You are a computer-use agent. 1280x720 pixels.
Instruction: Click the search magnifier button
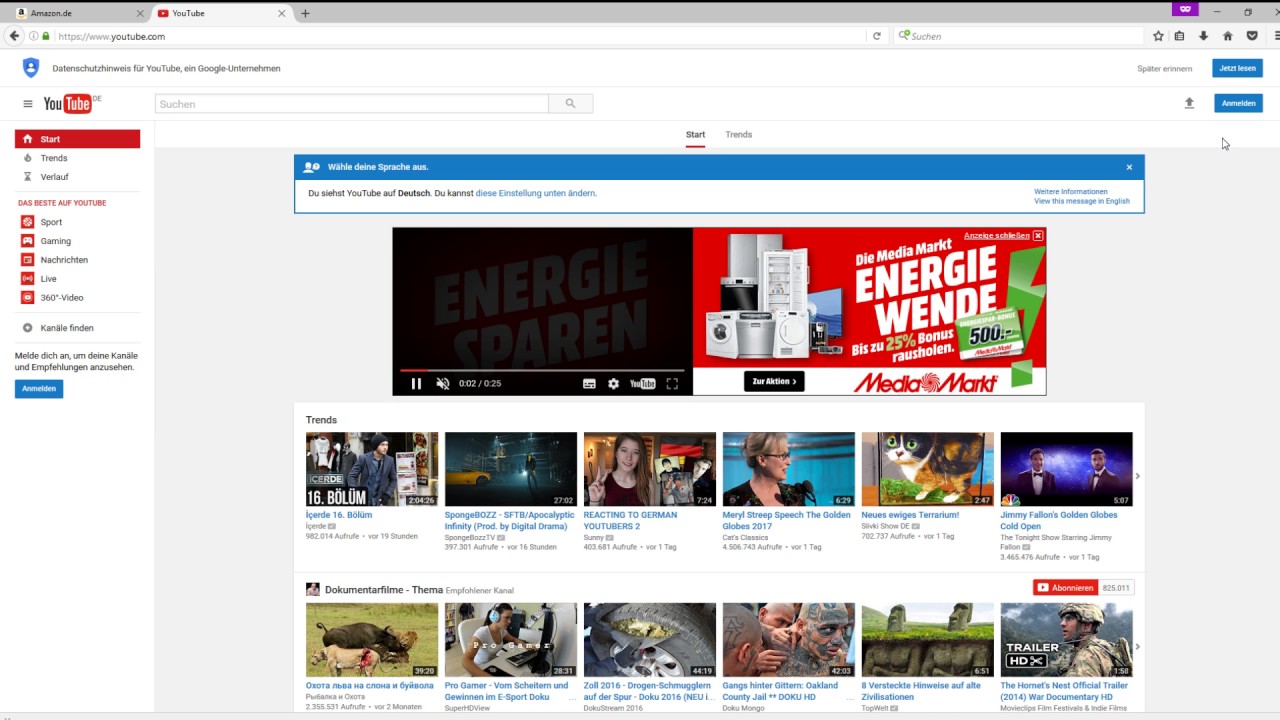(570, 103)
